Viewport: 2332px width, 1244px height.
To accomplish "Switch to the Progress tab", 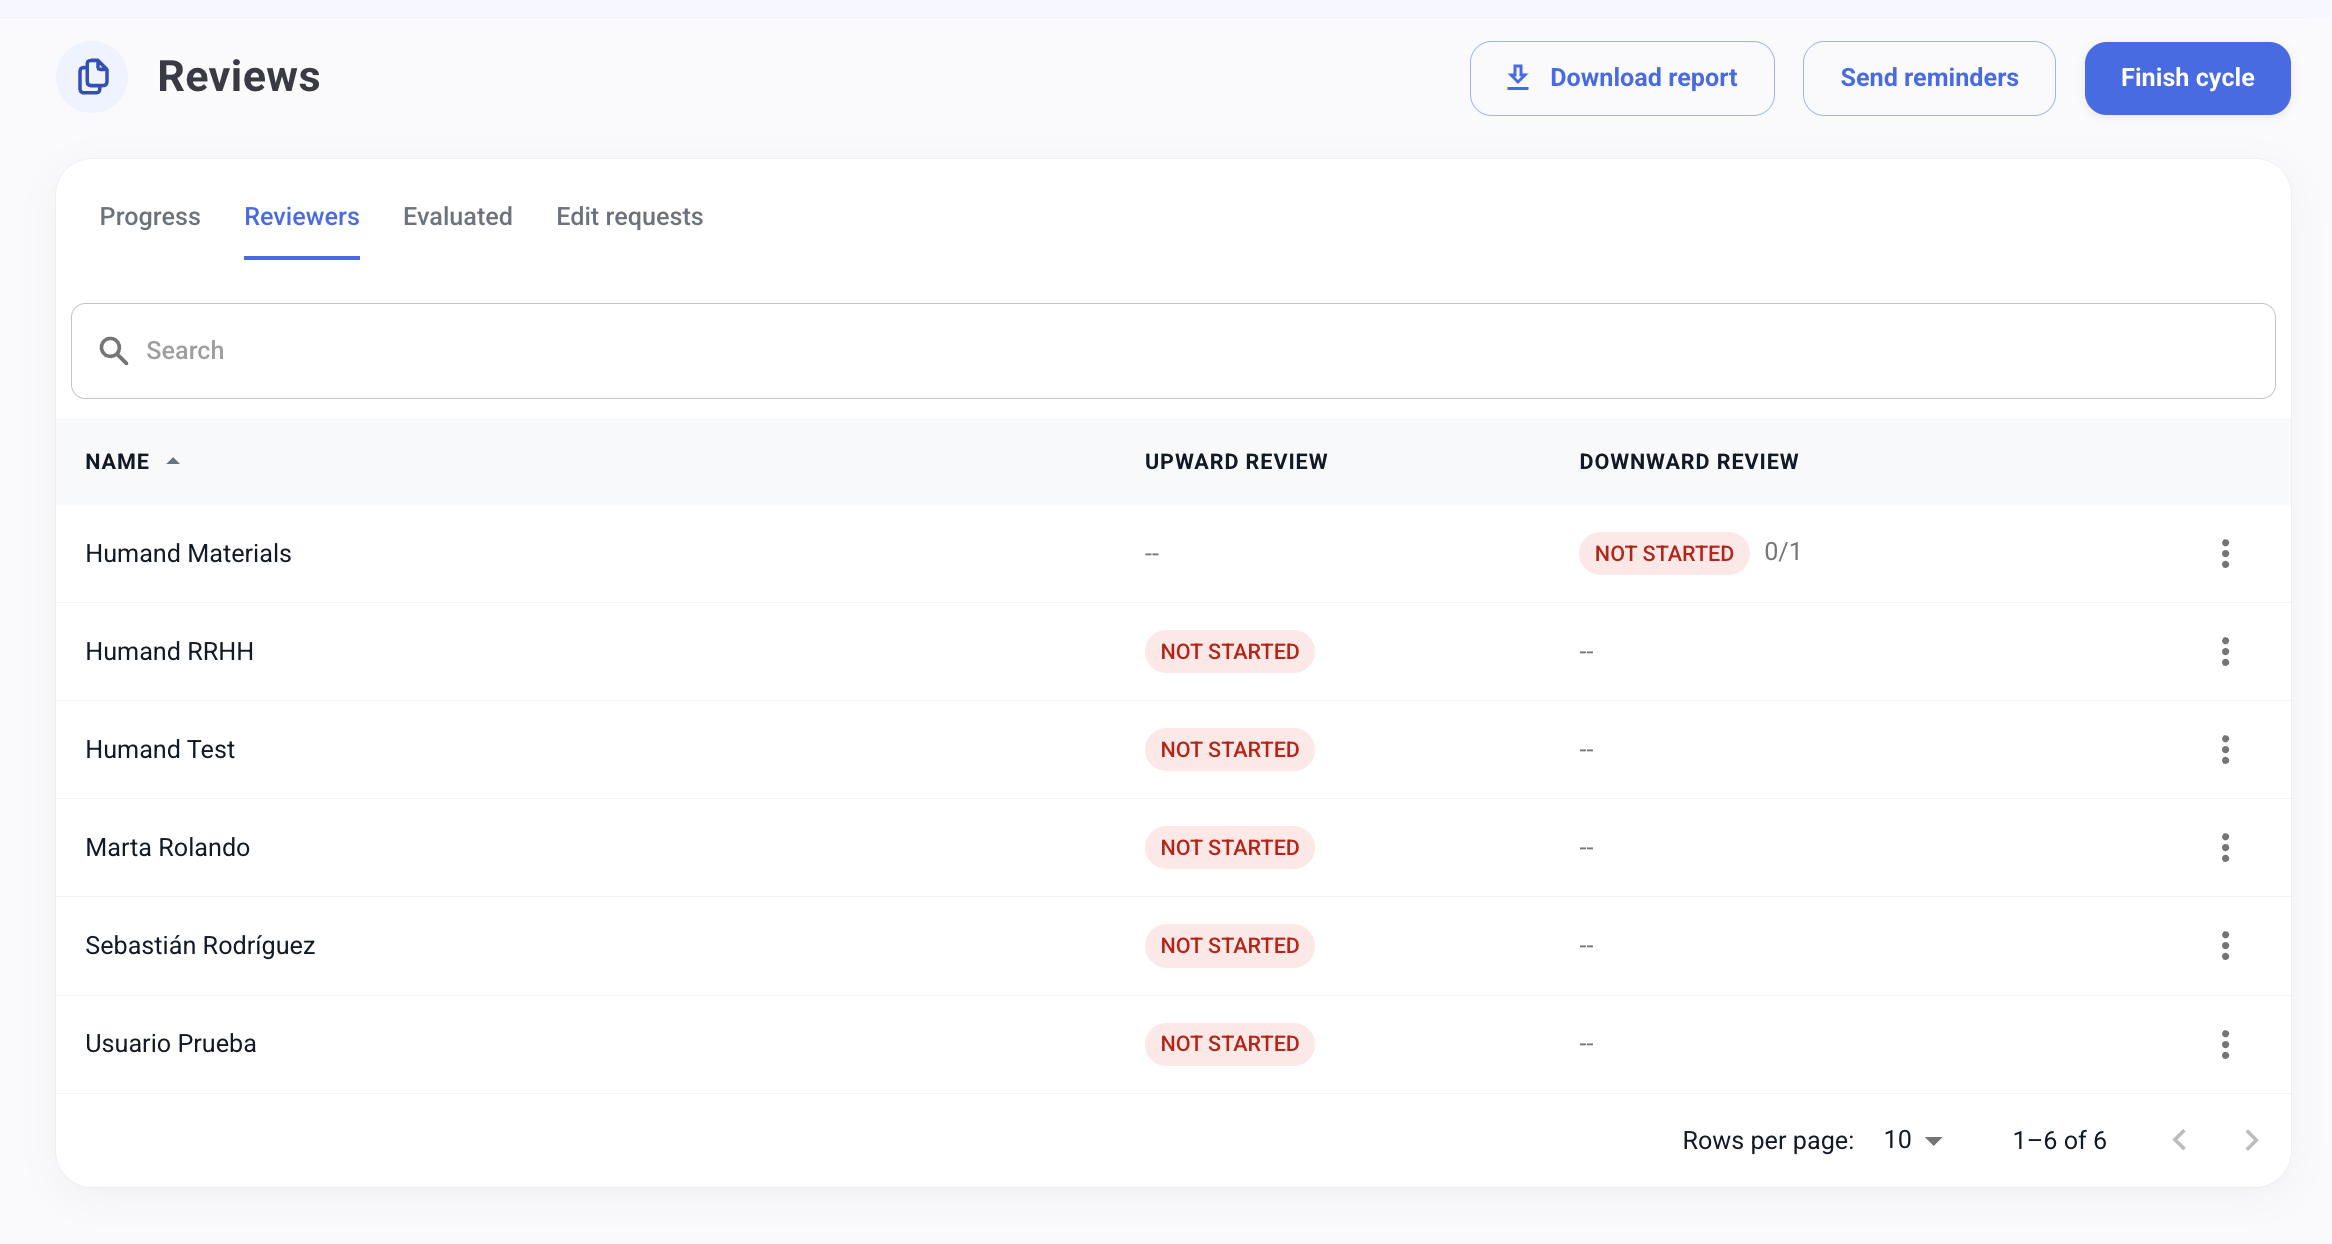I will 150,217.
